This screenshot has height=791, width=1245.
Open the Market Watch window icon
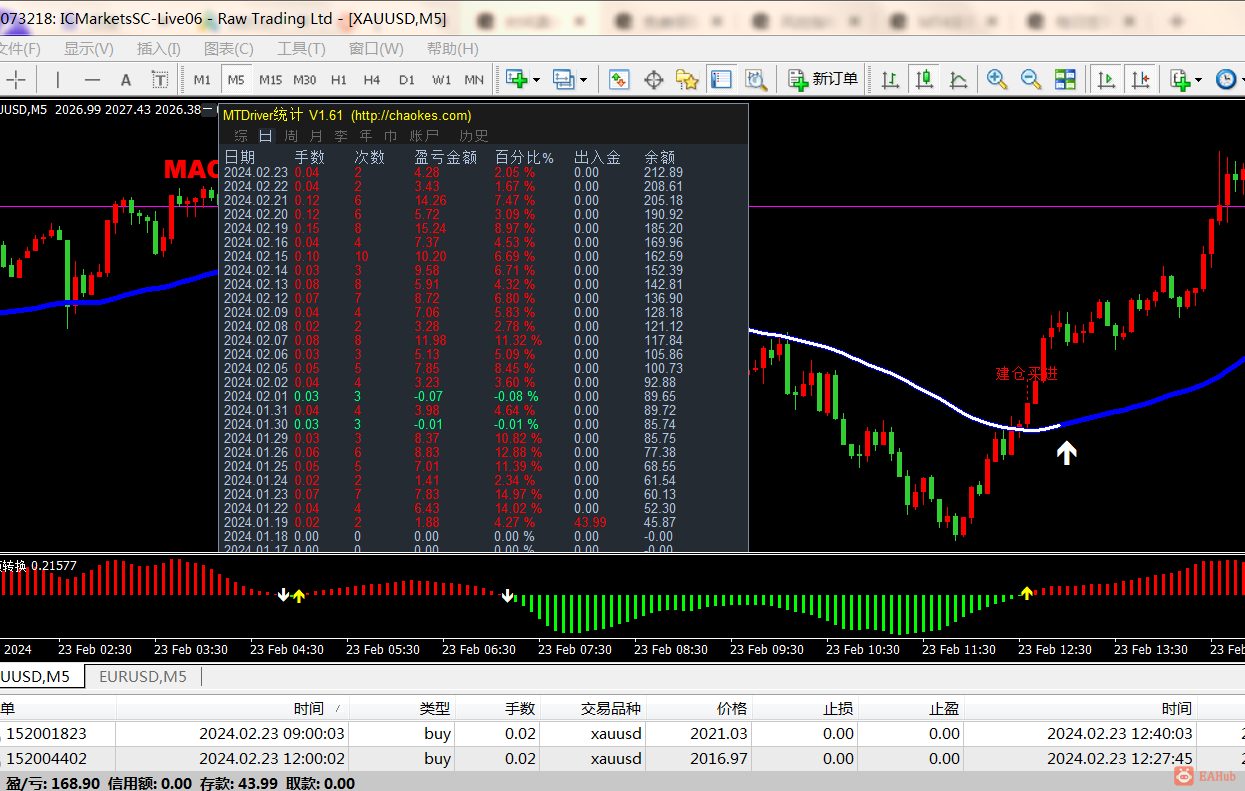tap(619, 79)
